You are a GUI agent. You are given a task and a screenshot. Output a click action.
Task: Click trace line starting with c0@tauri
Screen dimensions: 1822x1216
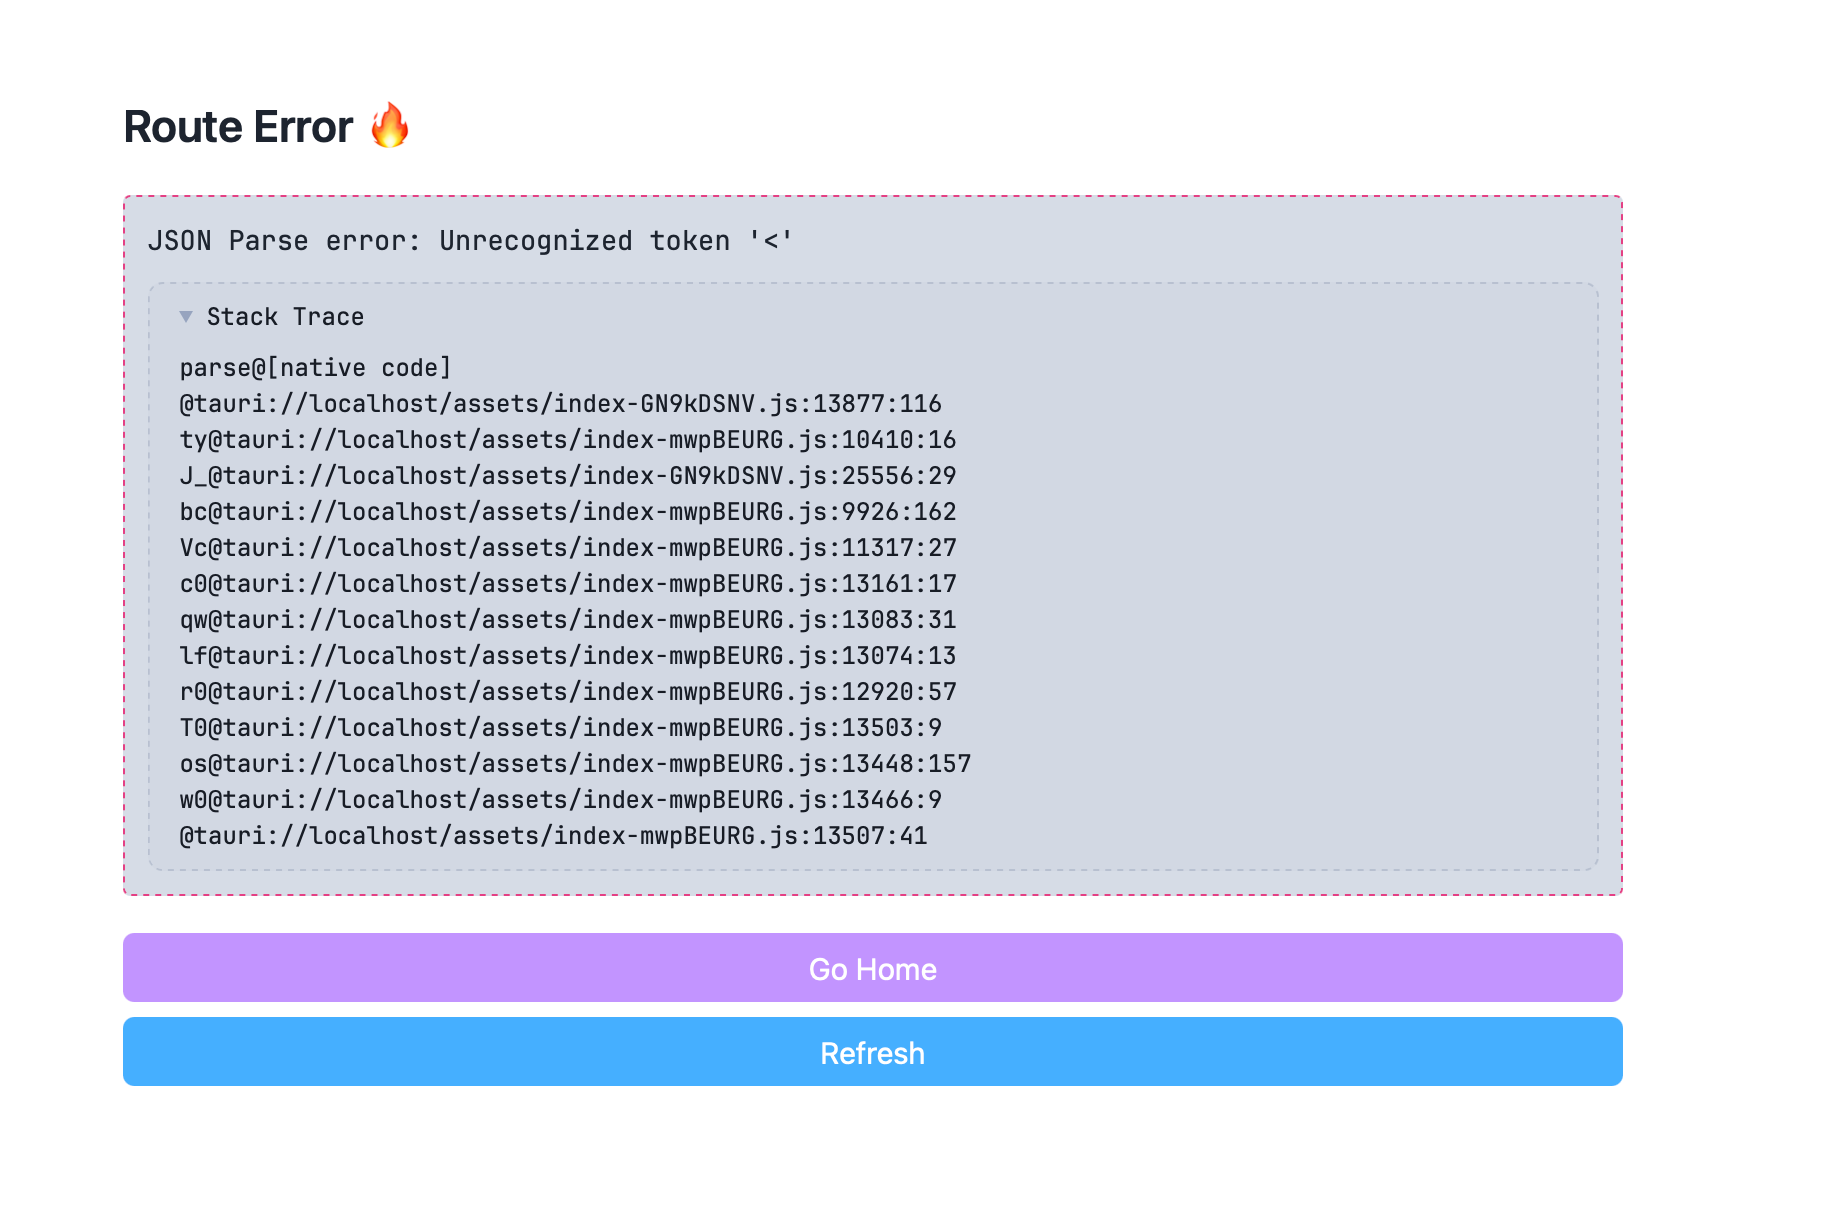point(567,584)
